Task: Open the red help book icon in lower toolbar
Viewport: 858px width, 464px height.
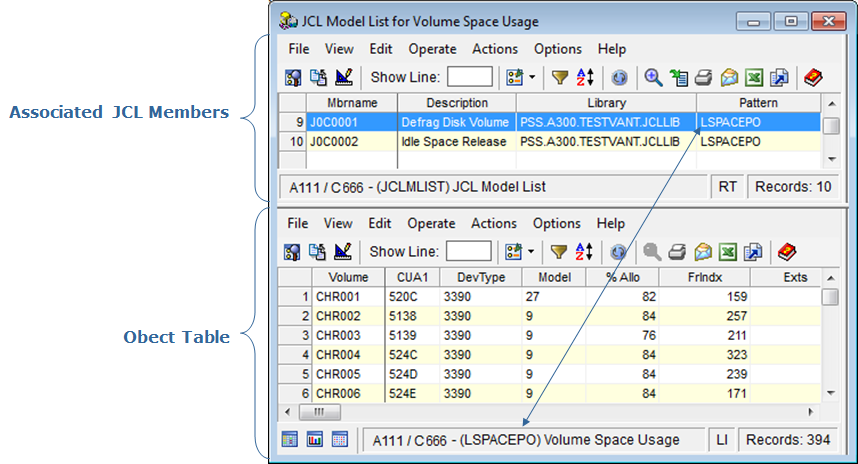Action: pos(785,252)
